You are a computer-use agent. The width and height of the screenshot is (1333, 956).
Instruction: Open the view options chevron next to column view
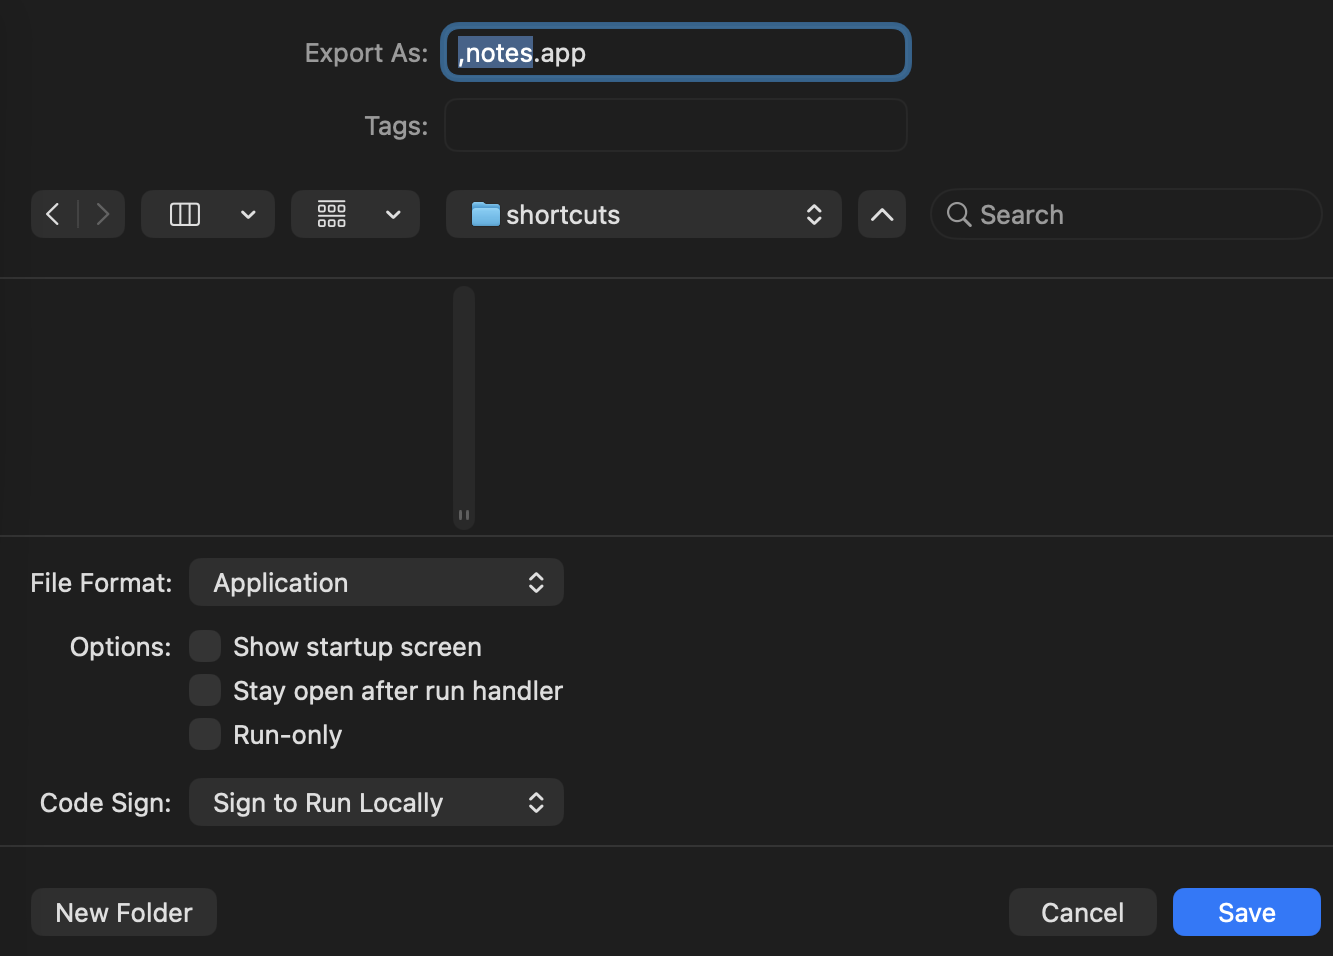(247, 213)
